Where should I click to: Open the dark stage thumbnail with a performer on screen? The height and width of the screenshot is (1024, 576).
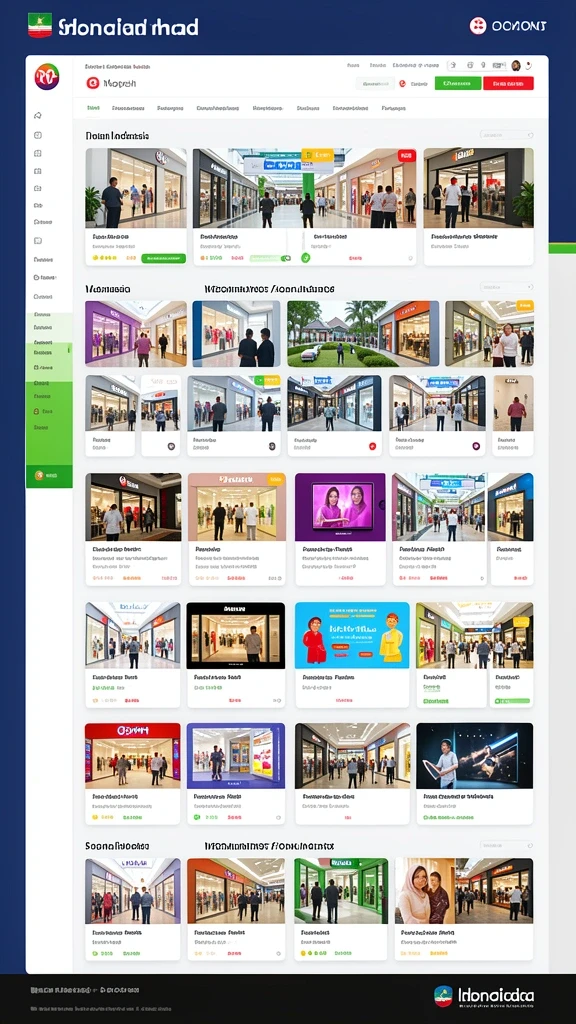(474, 756)
